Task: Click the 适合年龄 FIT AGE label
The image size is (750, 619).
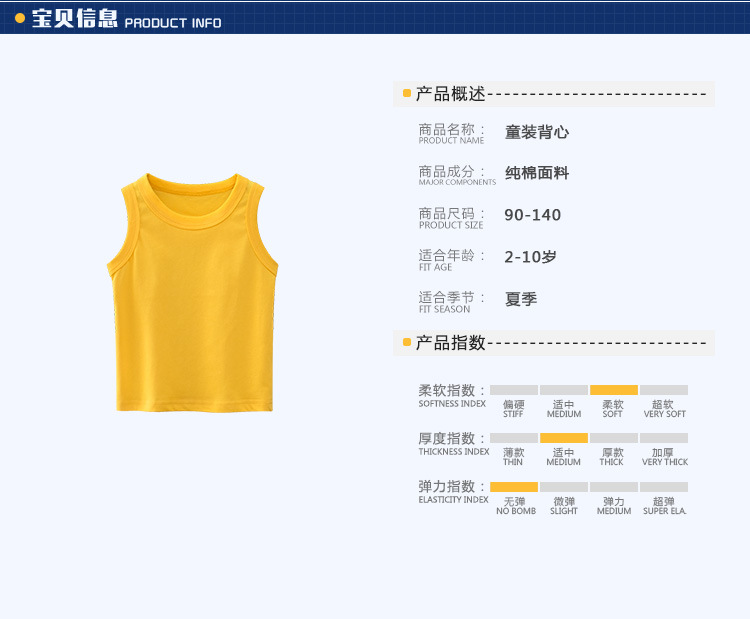Action: (452, 260)
